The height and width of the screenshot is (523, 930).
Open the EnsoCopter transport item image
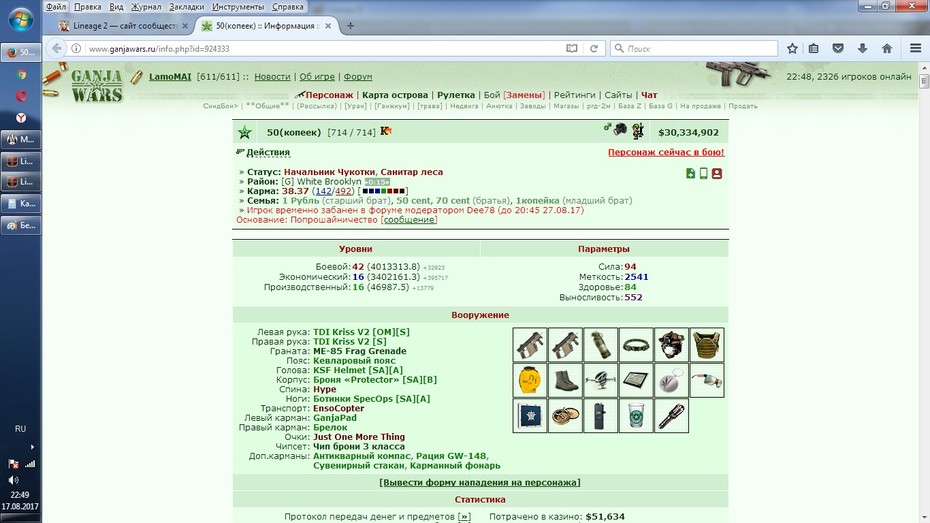pyautogui.click(x=601, y=380)
